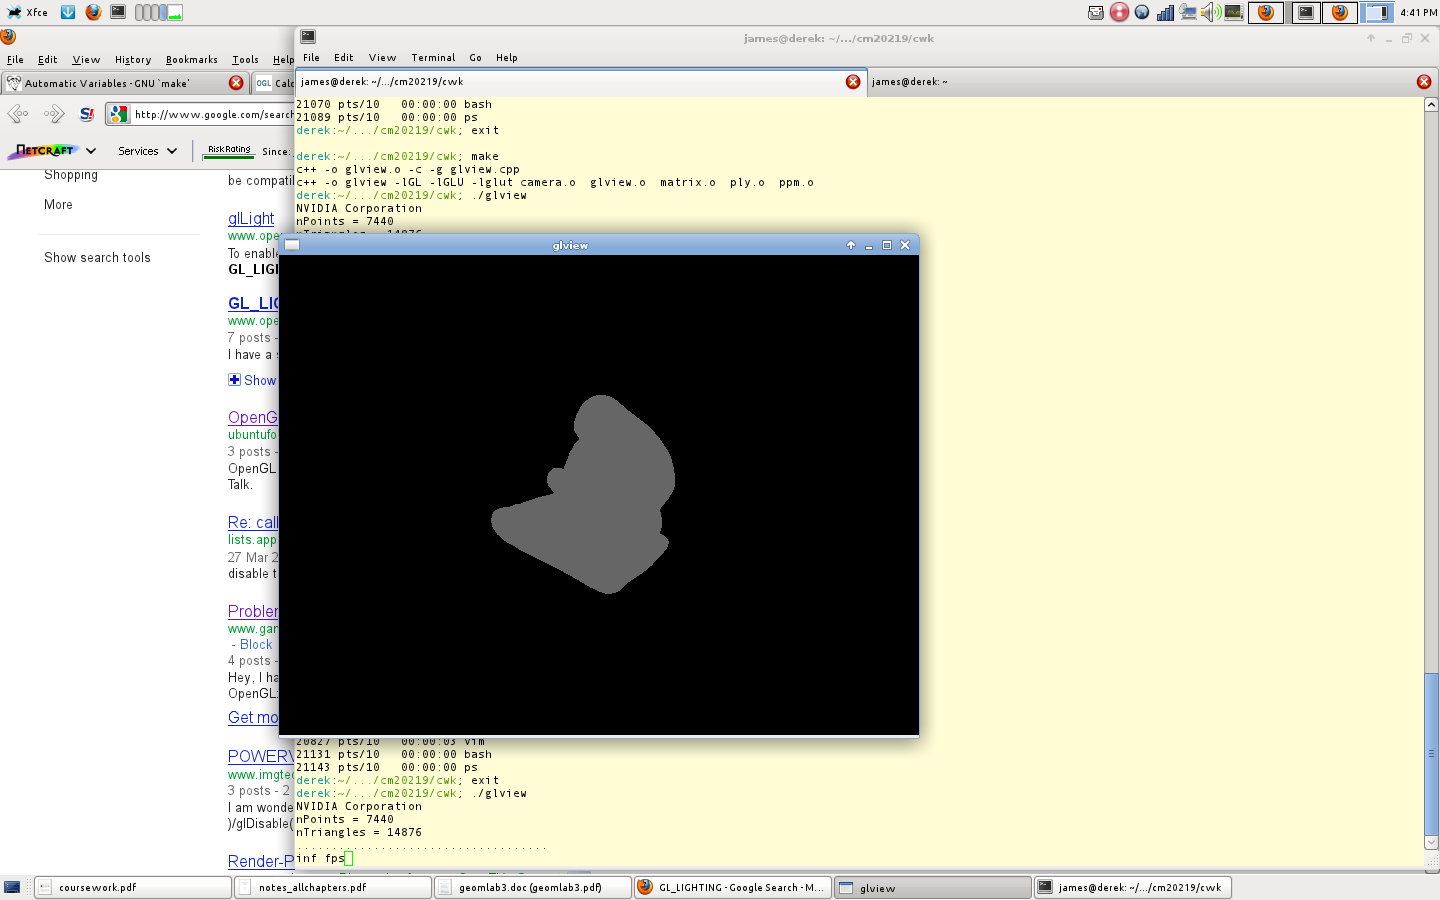Expand the Services dropdown menu

tap(147, 151)
